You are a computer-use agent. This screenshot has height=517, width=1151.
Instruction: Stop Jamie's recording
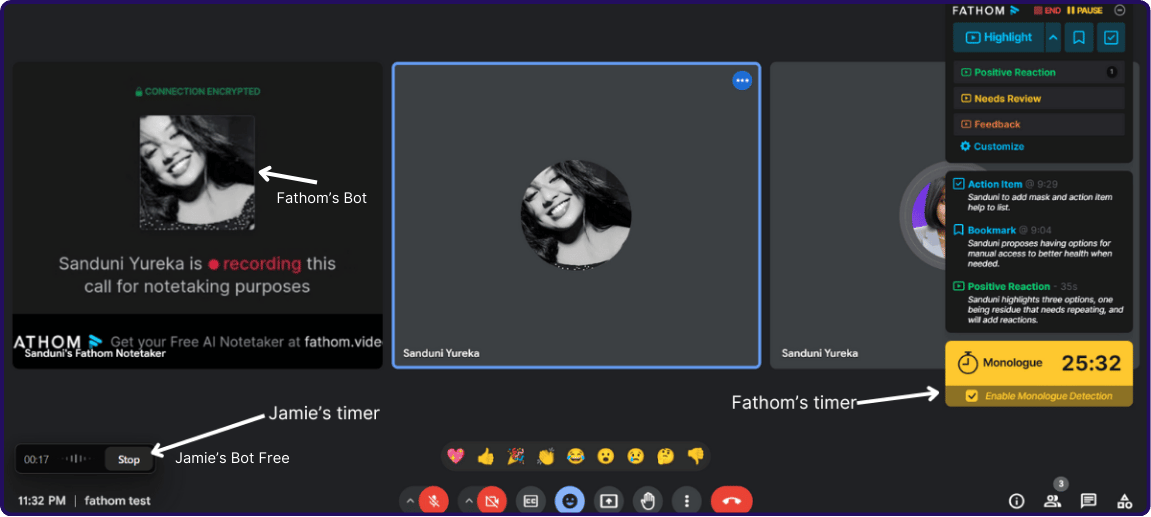point(128,460)
